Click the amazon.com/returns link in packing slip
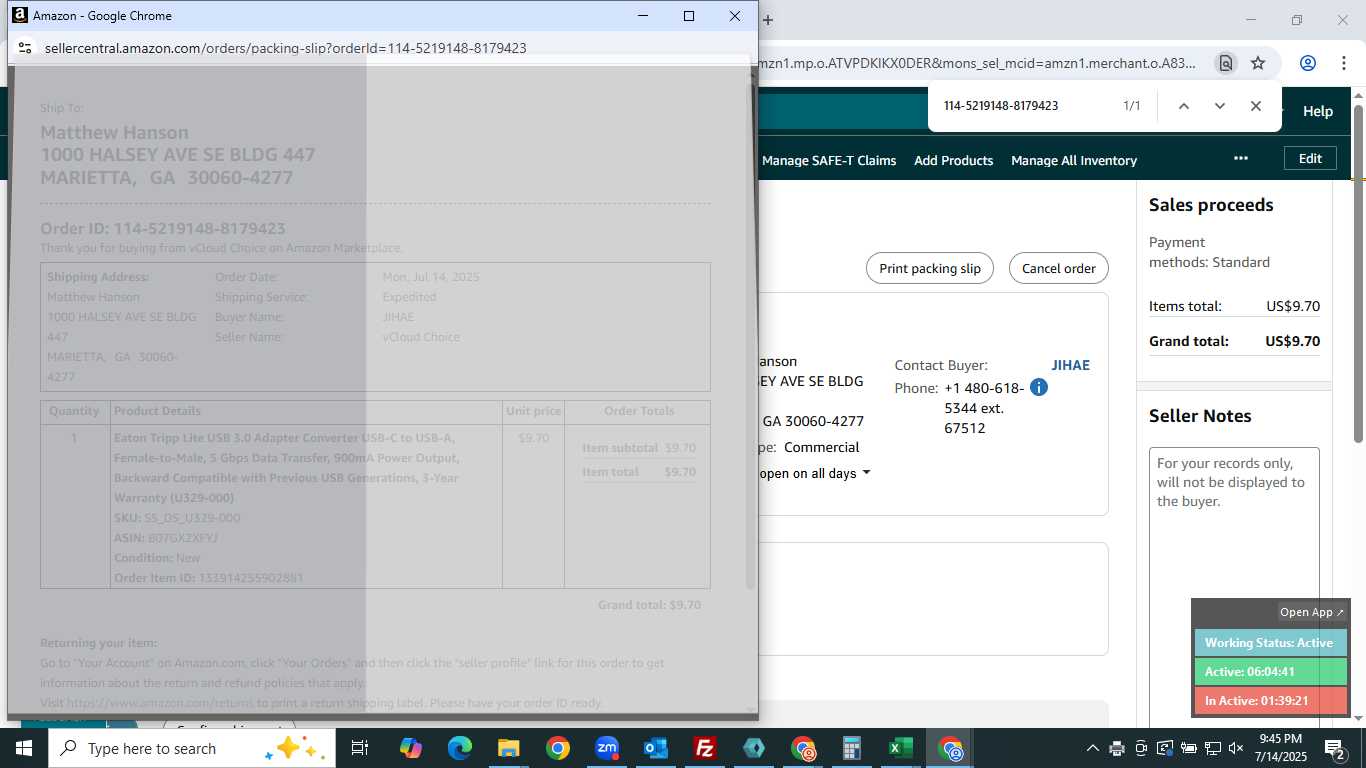1366x768 pixels. point(160,703)
